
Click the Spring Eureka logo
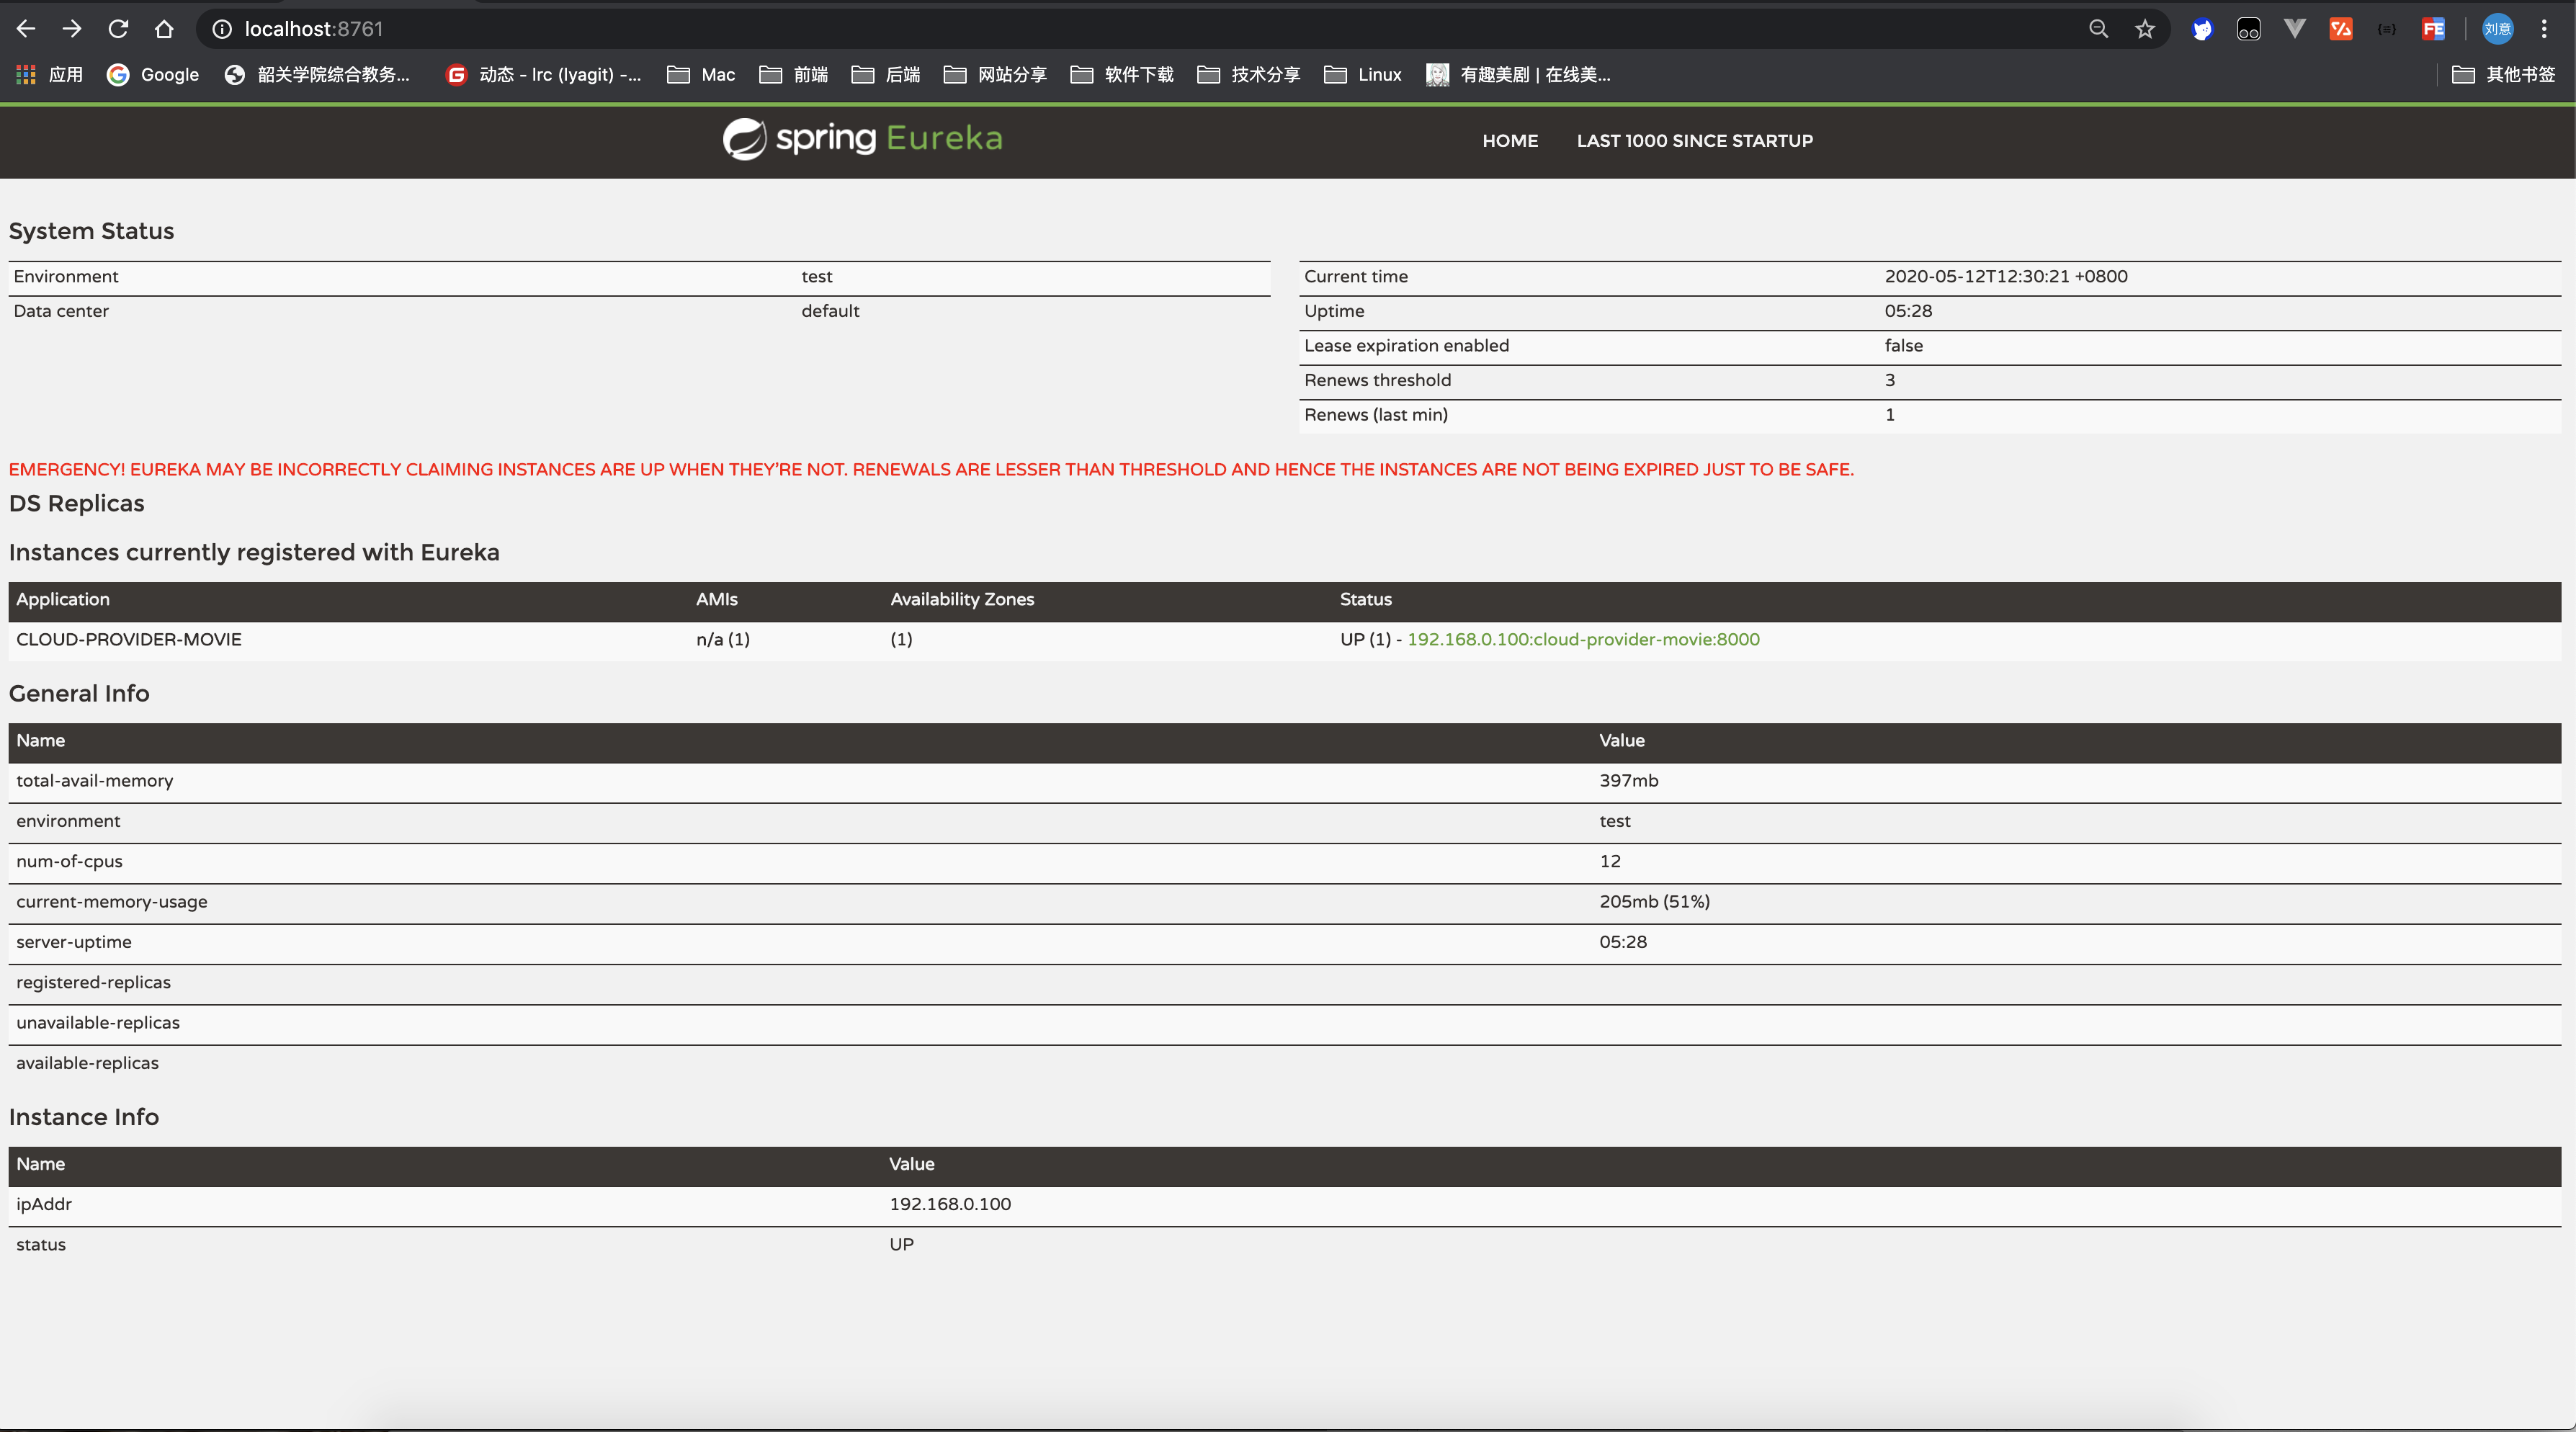pos(862,139)
